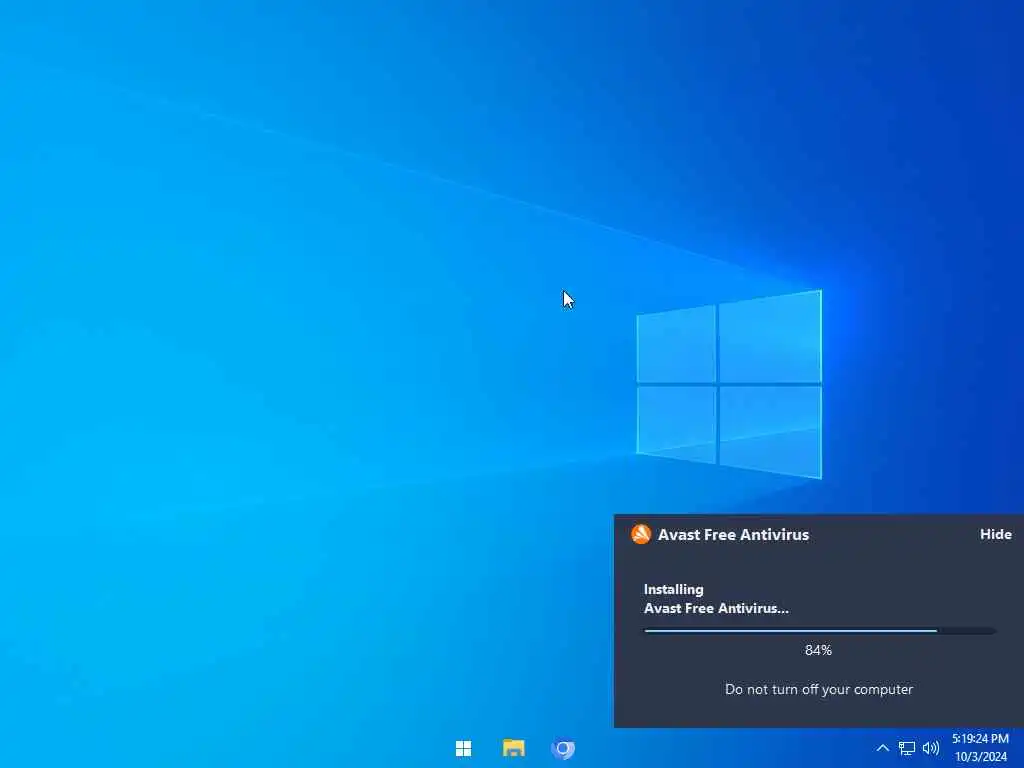Image resolution: width=1024 pixels, height=768 pixels.
Task: Open the Windows Start menu
Action: tap(464, 748)
